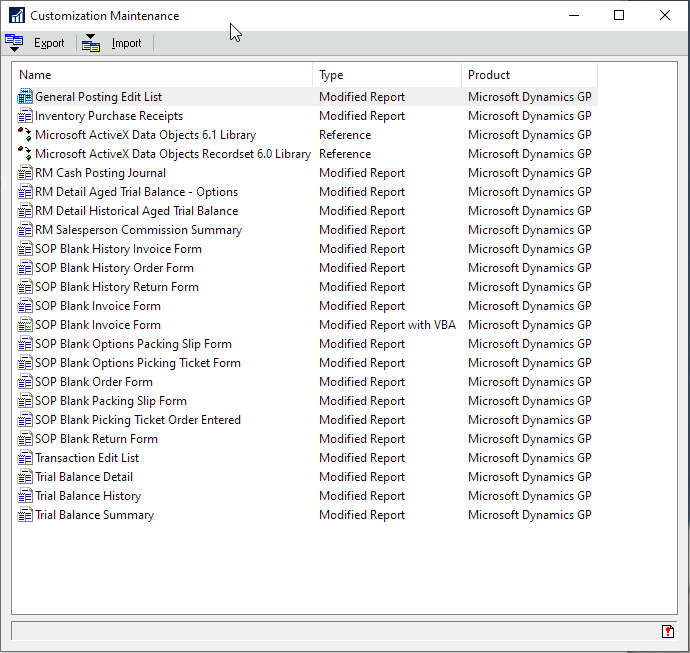The width and height of the screenshot is (690, 653).
Task: Click the ActiveX Data Objects 6.1 Library reference icon
Action: (25, 135)
